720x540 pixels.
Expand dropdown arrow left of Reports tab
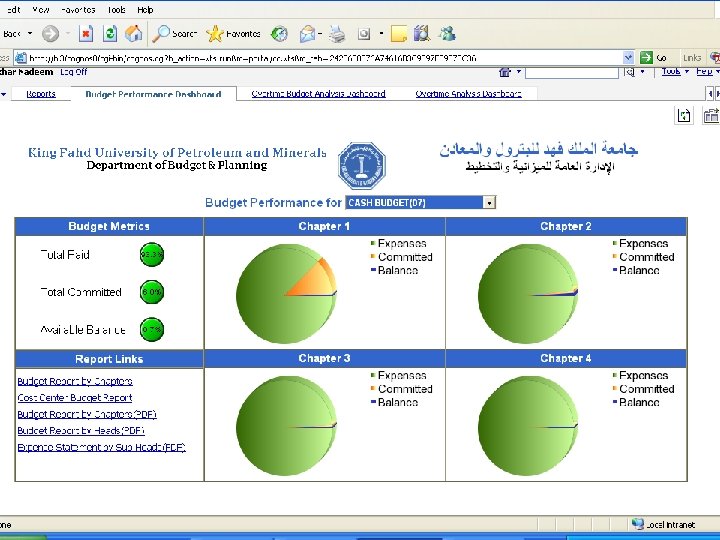point(4,94)
